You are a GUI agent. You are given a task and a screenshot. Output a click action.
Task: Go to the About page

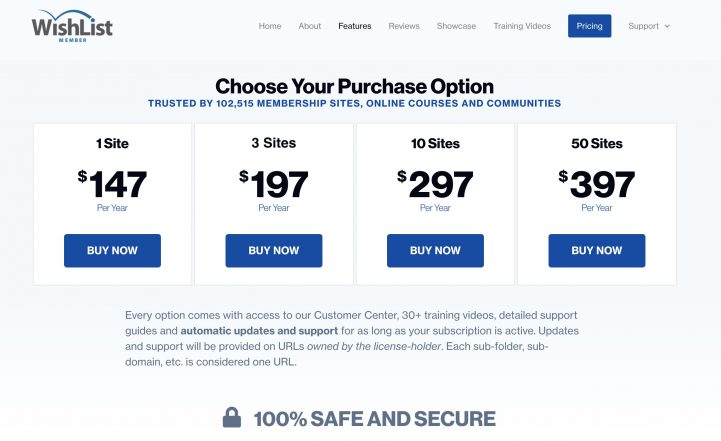pos(310,26)
